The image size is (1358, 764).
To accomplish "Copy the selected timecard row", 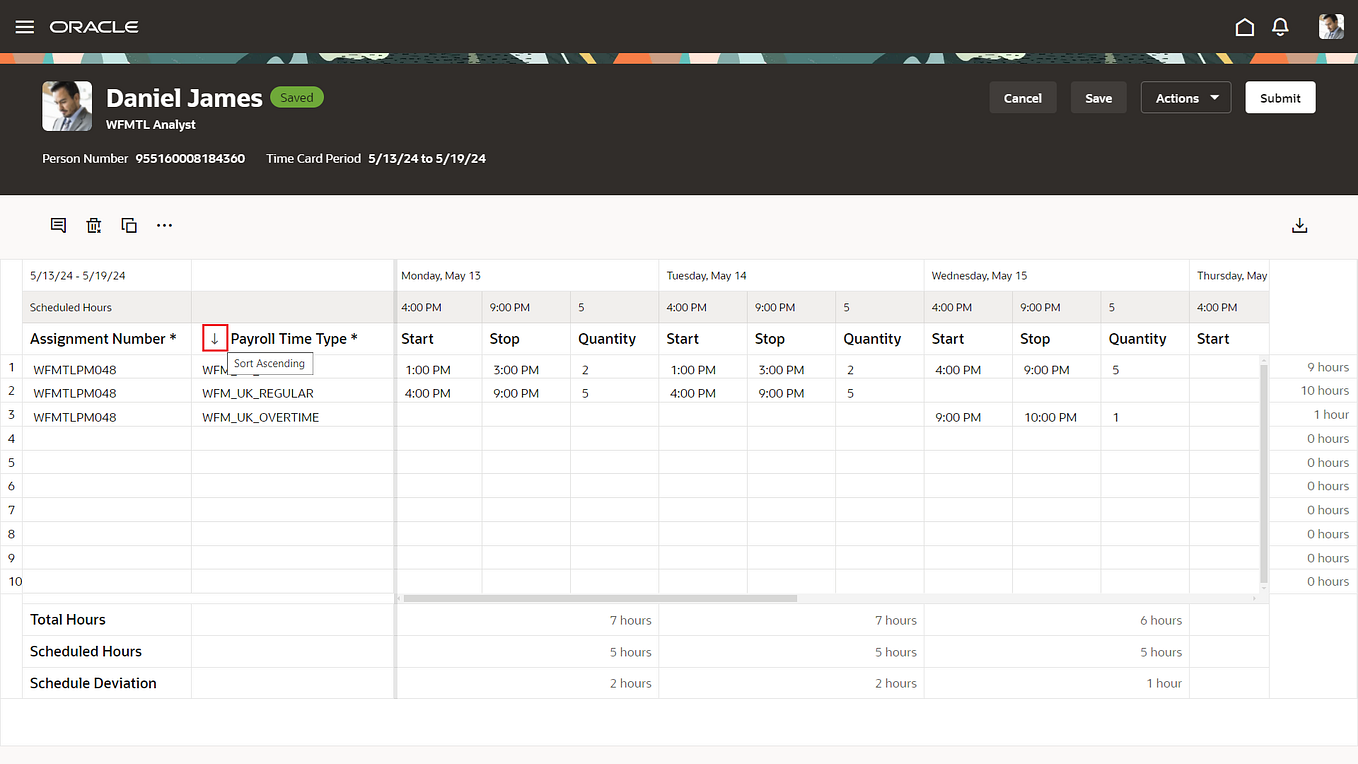I will [128, 225].
